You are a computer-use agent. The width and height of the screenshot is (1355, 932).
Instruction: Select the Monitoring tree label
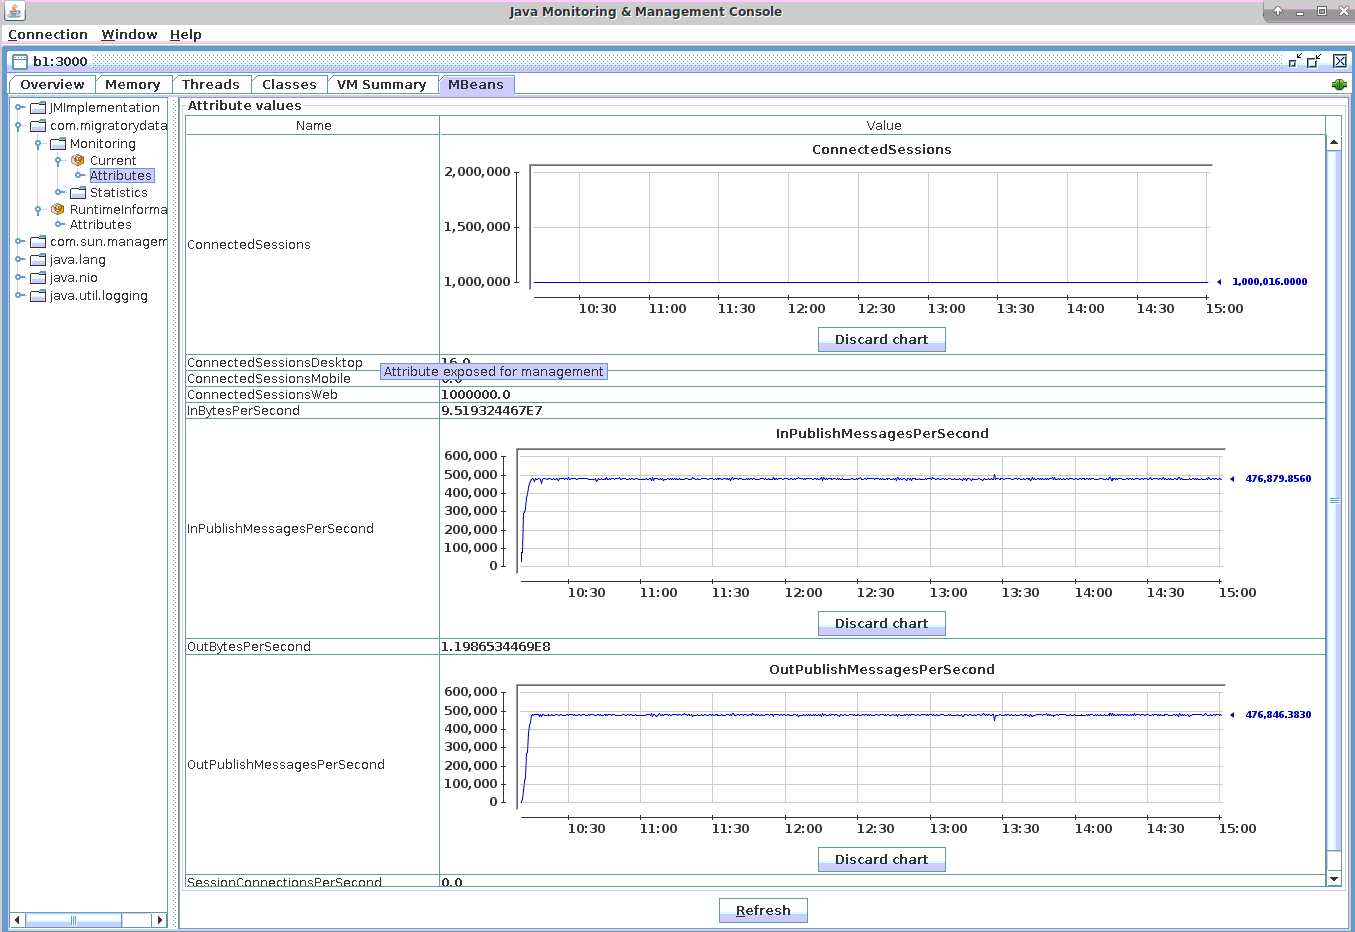(103, 144)
